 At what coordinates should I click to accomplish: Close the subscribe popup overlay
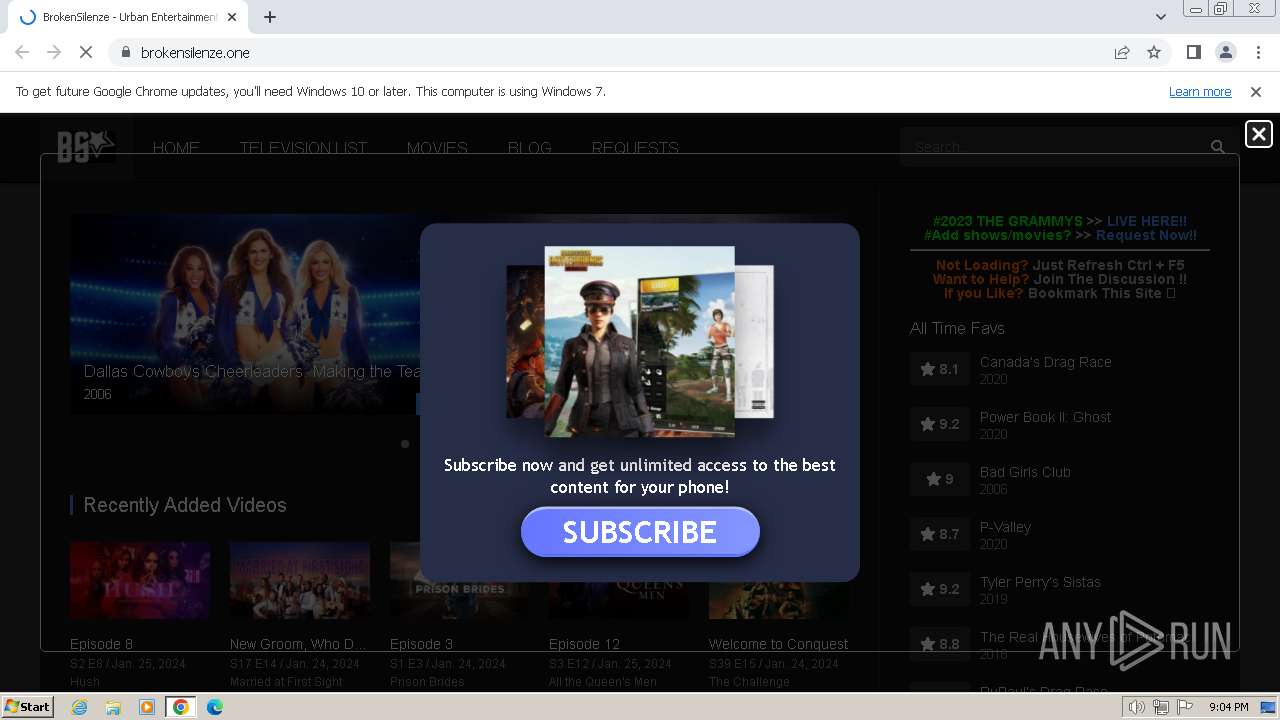tap(1258, 134)
